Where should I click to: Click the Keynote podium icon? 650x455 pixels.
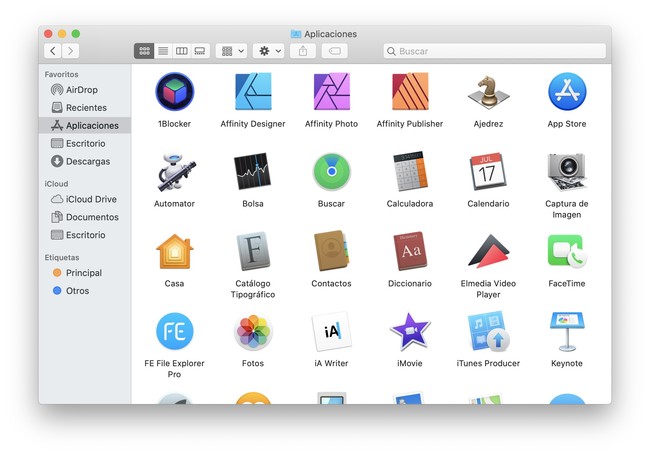(567, 332)
